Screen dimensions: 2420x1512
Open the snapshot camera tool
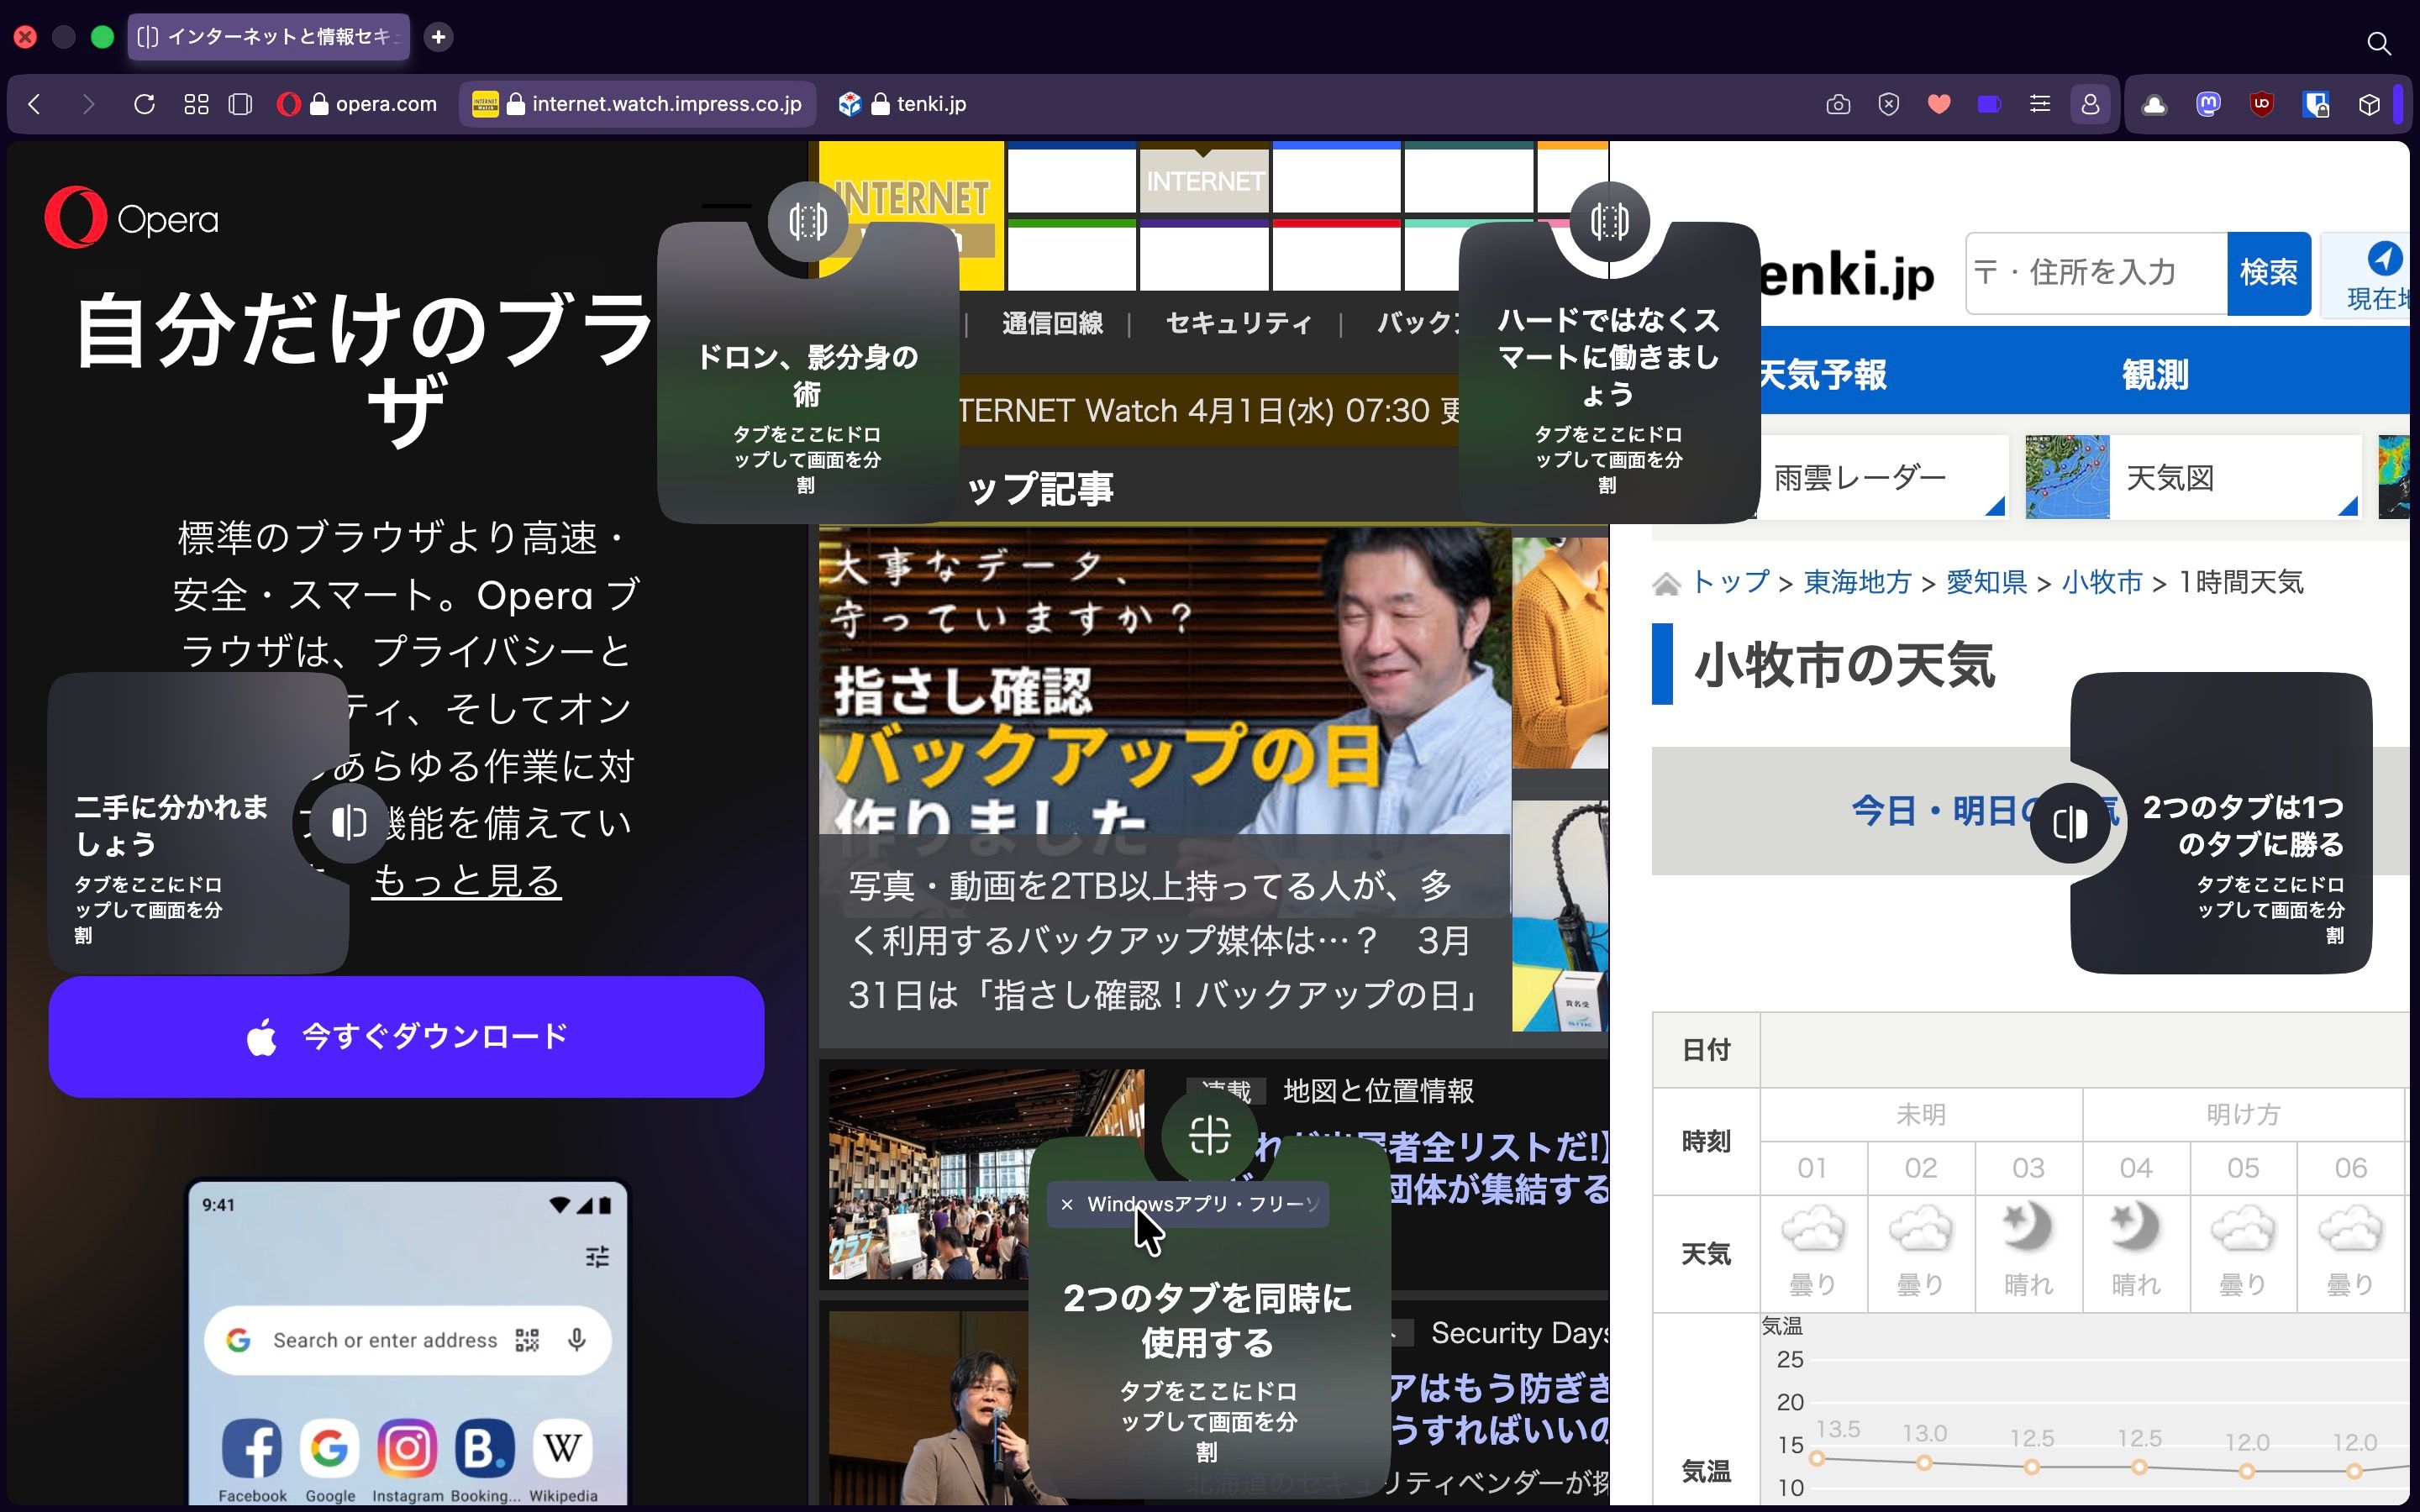[1838, 104]
